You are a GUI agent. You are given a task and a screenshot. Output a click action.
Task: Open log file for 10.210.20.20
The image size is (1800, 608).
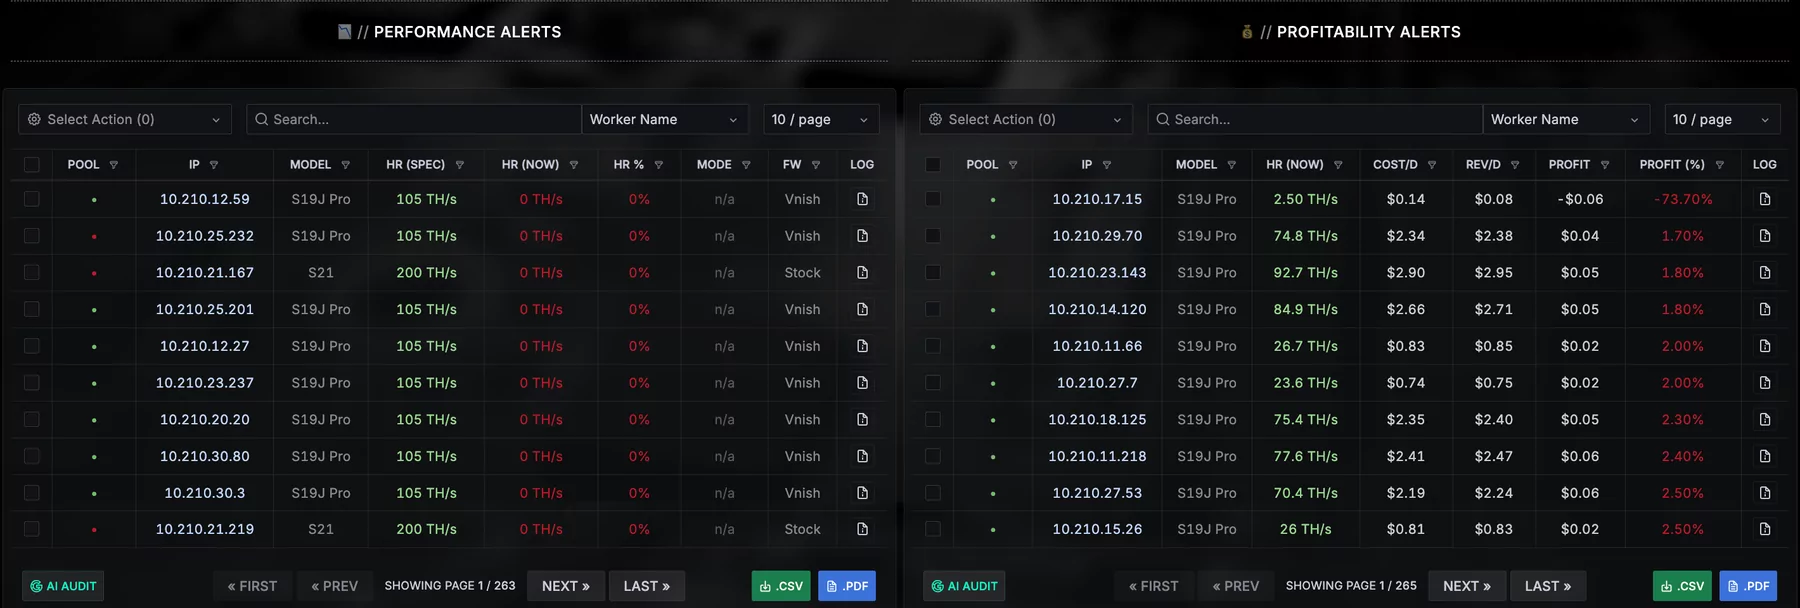click(862, 419)
